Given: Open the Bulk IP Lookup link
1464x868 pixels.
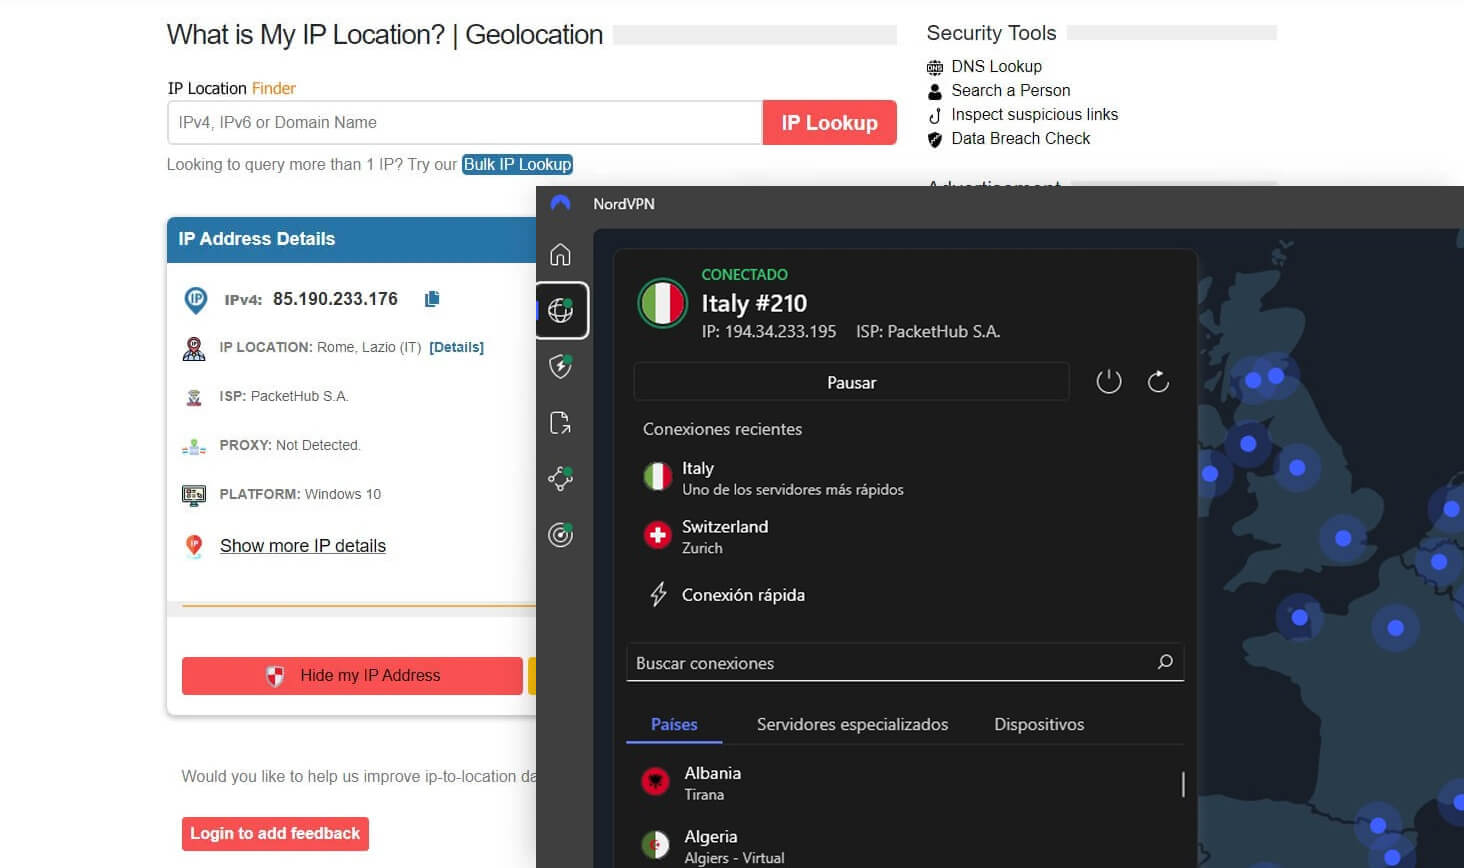Looking at the screenshot, I should 517,164.
